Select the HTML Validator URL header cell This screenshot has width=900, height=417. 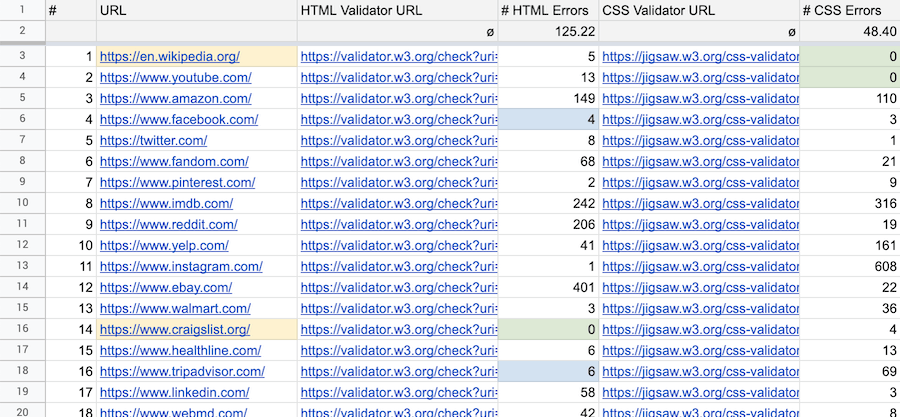pyautogui.click(x=397, y=10)
